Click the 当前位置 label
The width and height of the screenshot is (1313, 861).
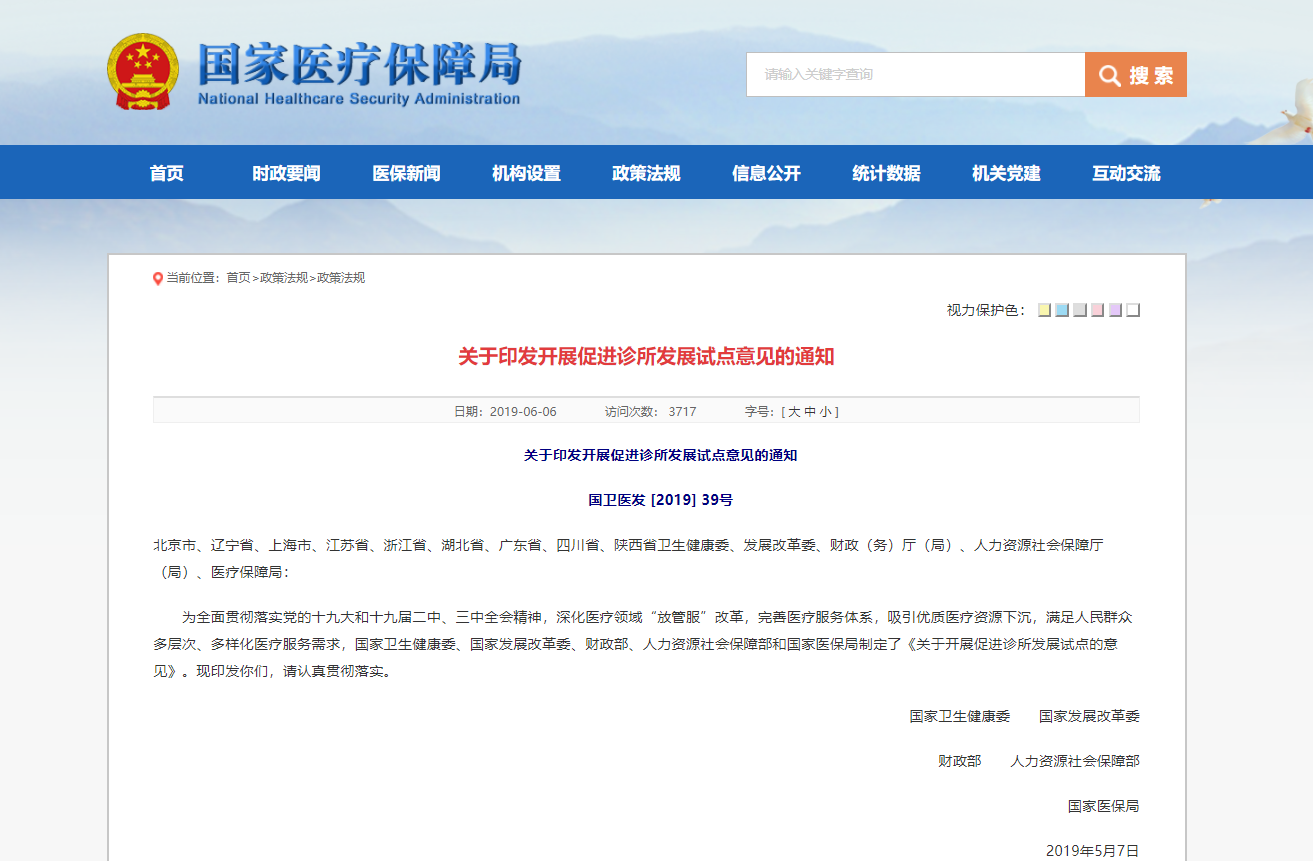(192, 278)
